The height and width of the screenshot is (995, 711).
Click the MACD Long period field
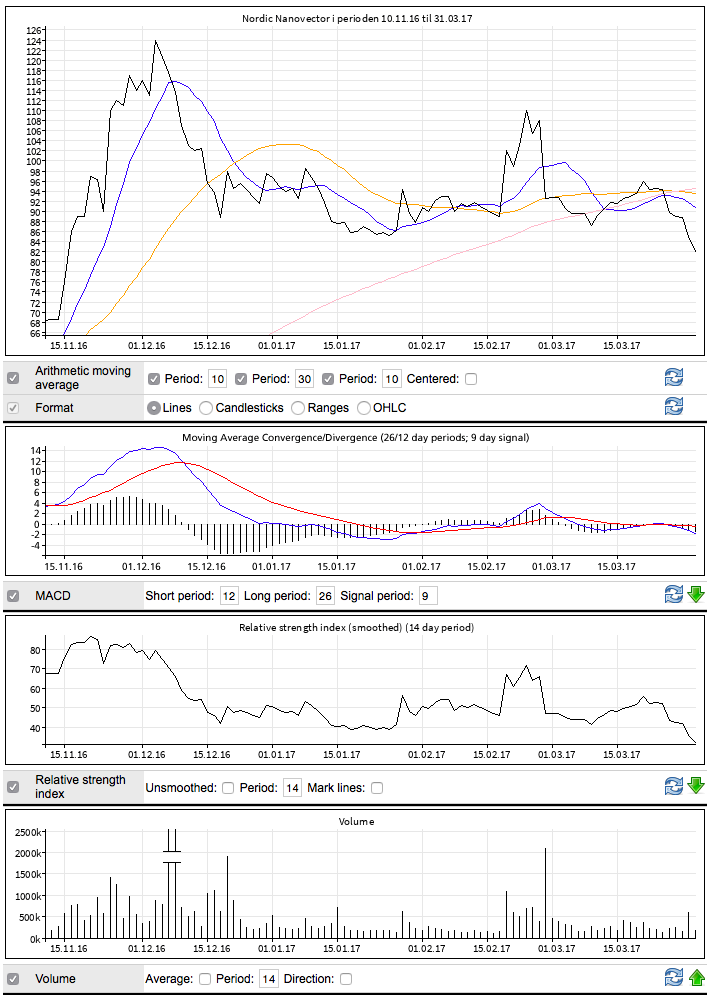325,596
